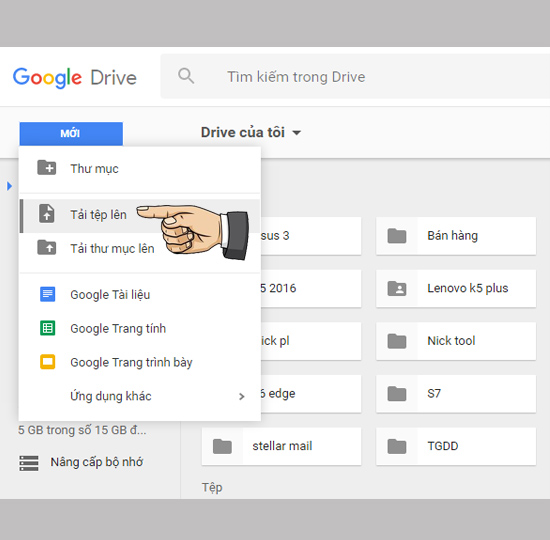Viewport: 550px width, 540px height.
Task: Click the file upload icon beside Tải tệp lên
Action: coord(47,213)
